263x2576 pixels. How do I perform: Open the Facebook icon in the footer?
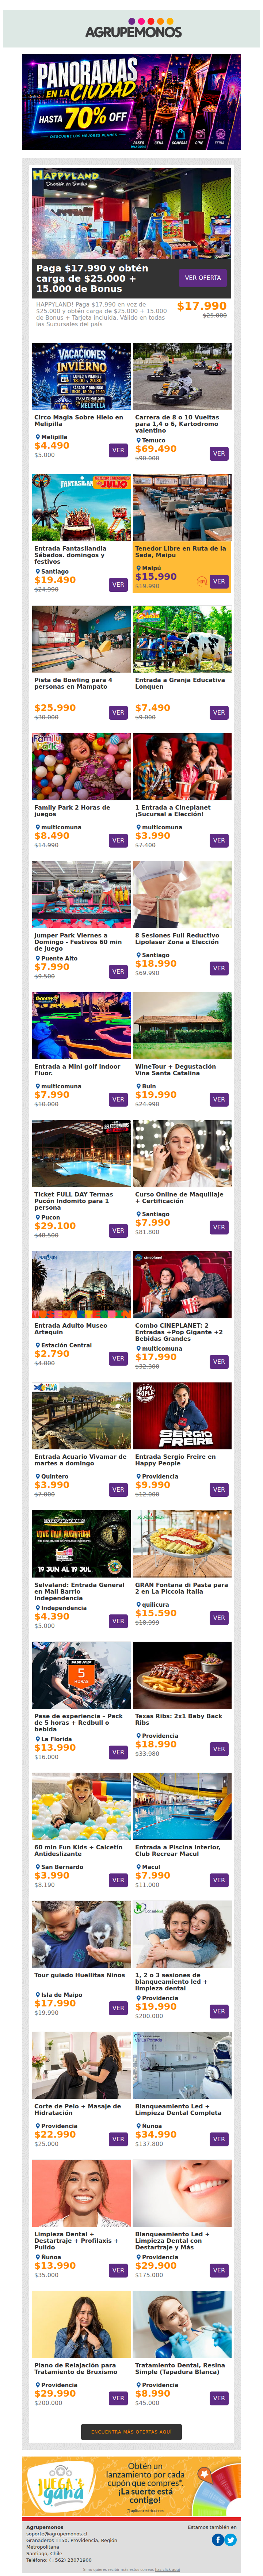tap(217, 2539)
